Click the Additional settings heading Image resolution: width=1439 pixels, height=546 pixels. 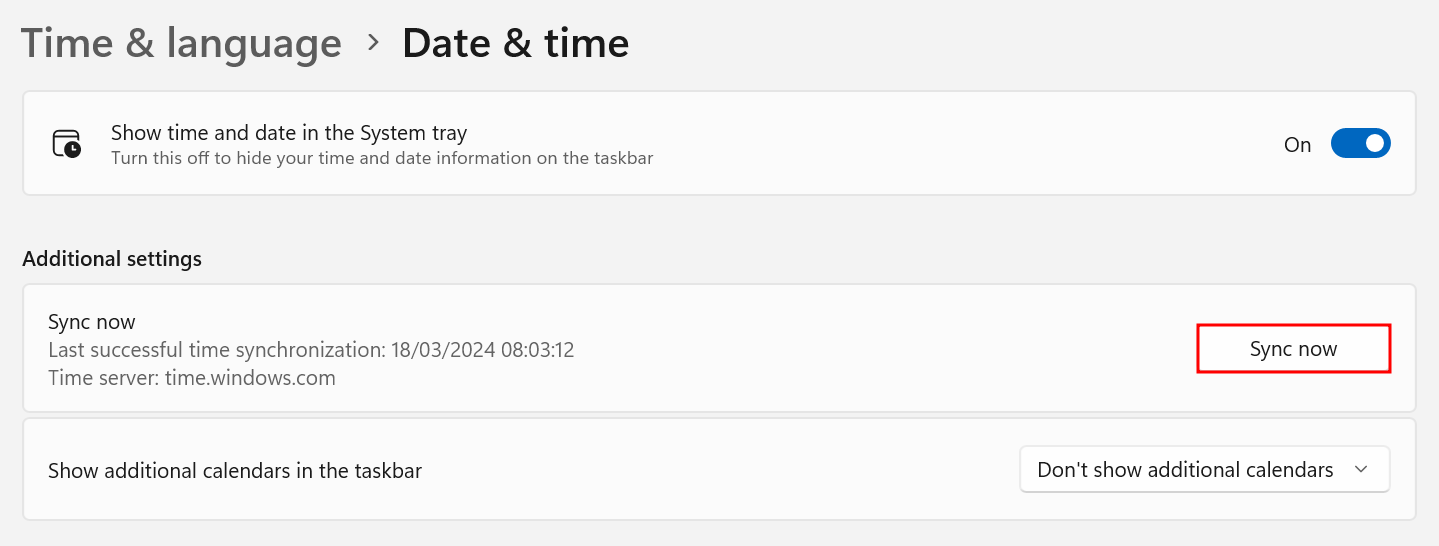pyautogui.click(x=112, y=259)
